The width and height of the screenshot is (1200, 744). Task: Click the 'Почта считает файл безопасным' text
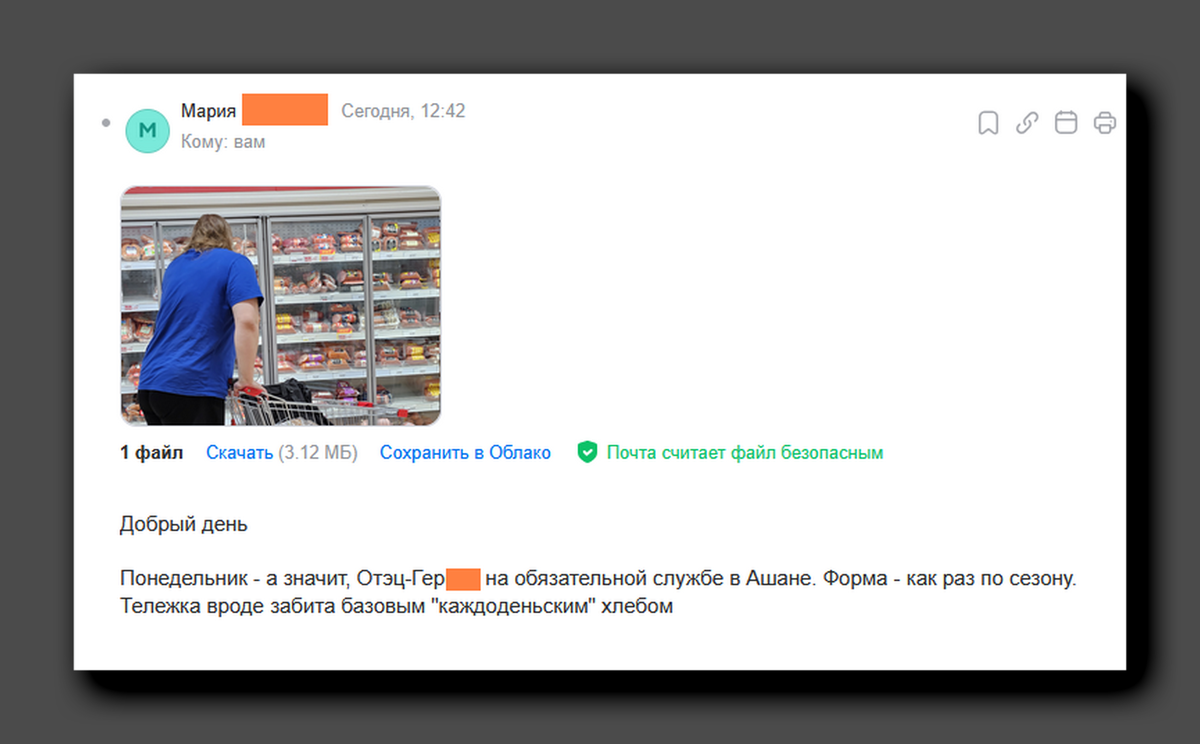(744, 452)
